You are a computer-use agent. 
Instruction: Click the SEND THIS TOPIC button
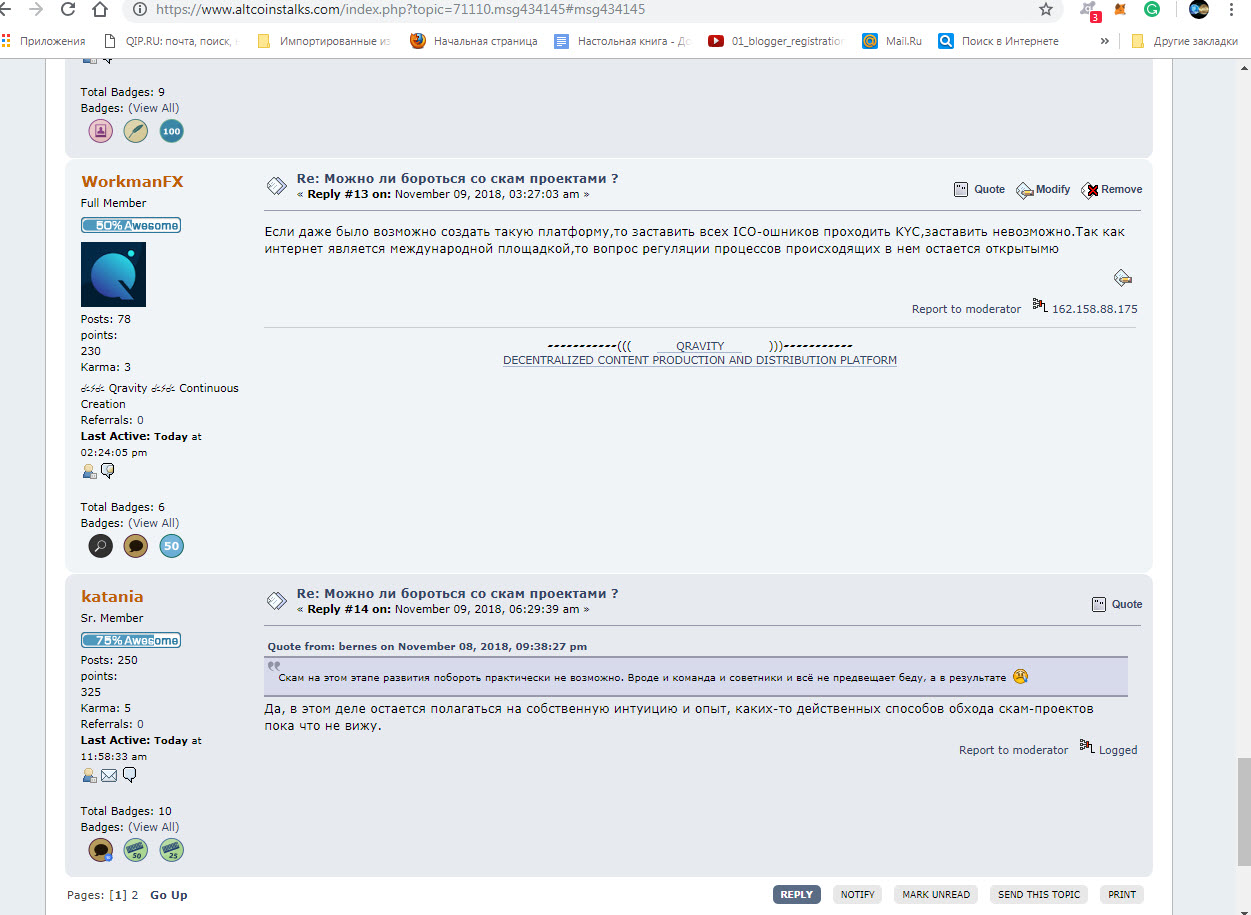click(x=1039, y=894)
